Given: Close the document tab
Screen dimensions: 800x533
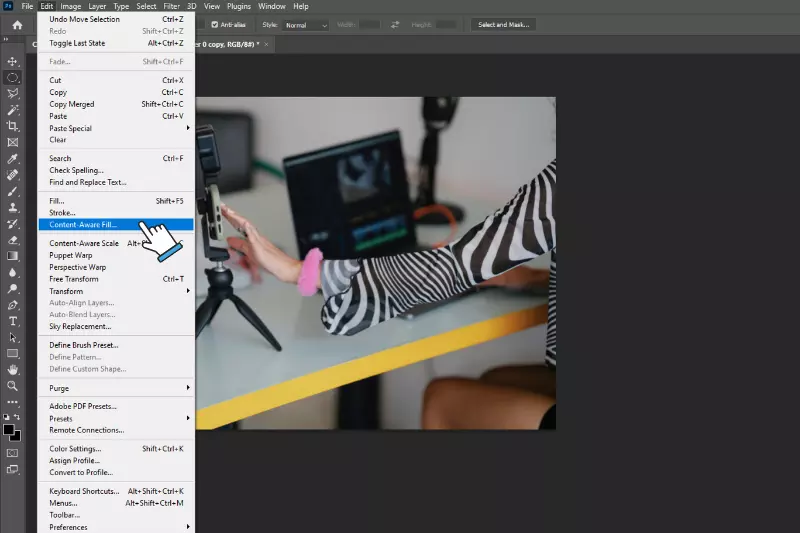Looking at the screenshot, I should (x=266, y=44).
